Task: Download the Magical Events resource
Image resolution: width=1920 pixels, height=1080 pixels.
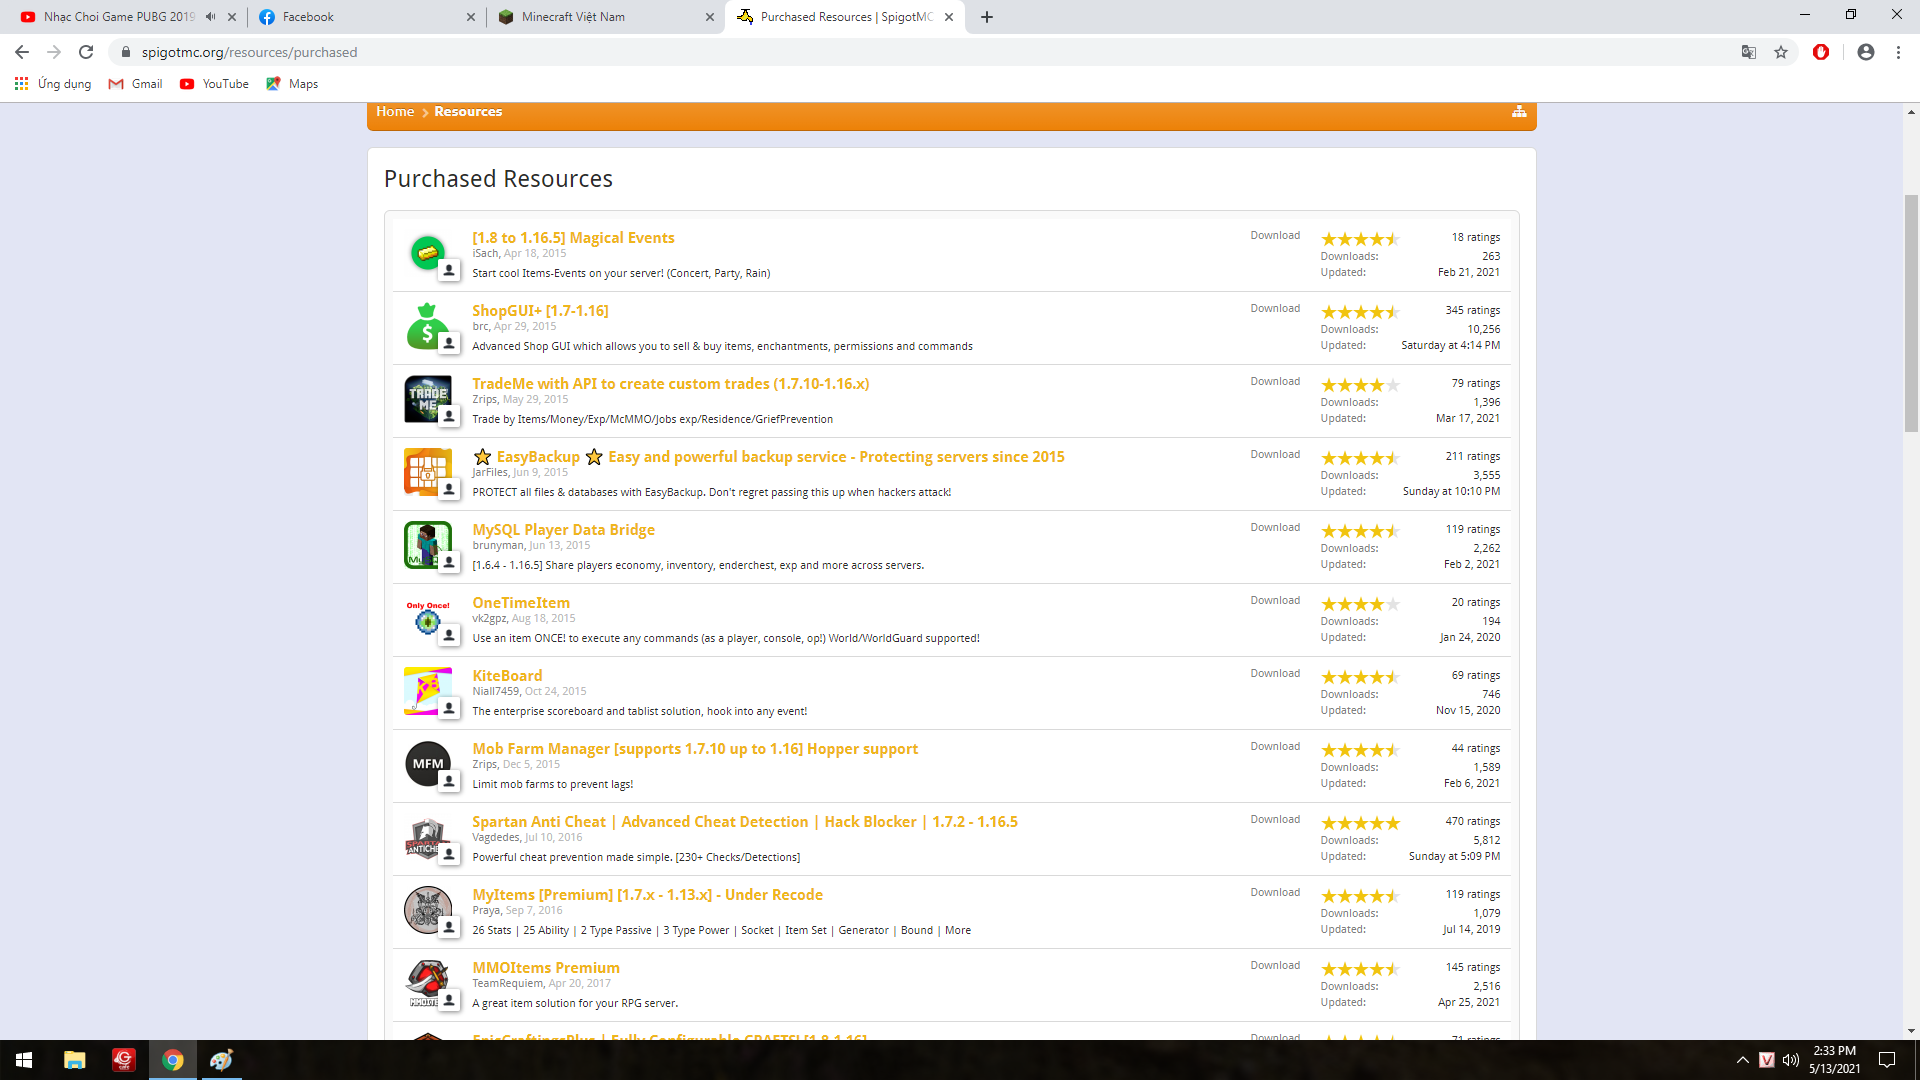Action: [1275, 236]
